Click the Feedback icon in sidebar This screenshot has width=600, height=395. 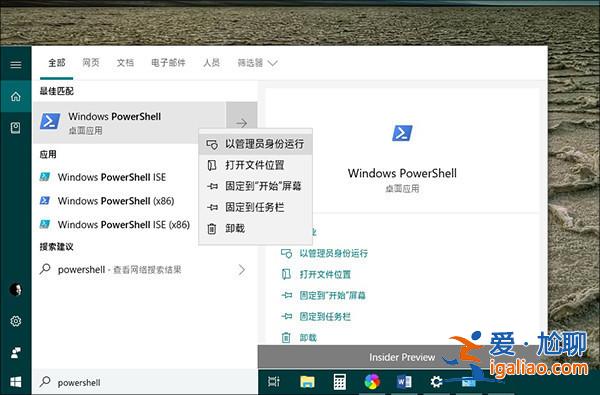16,352
